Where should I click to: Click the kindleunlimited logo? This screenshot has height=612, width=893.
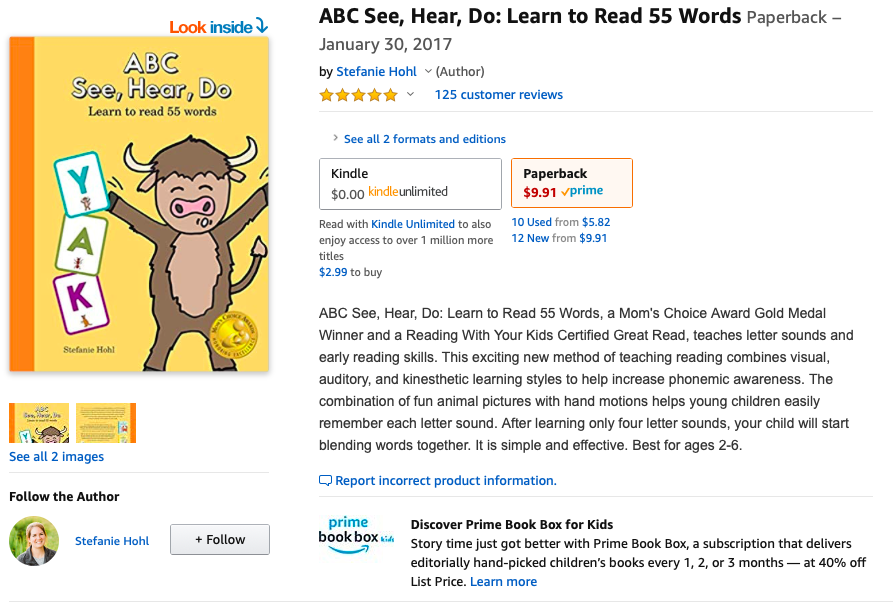coord(408,192)
